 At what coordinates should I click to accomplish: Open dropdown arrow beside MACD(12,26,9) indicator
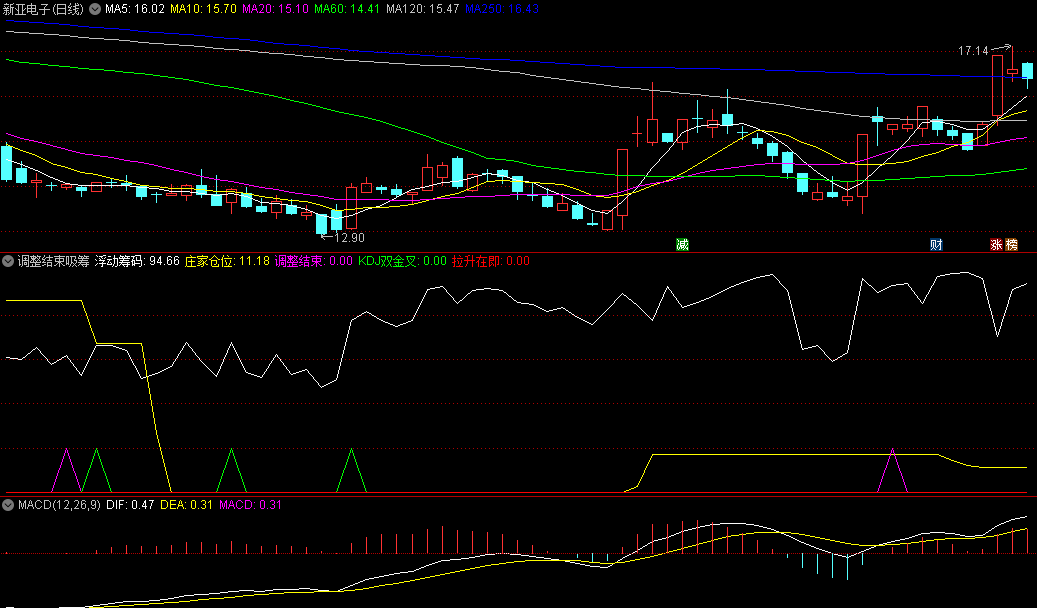pyautogui.click(x=8, y=505)
